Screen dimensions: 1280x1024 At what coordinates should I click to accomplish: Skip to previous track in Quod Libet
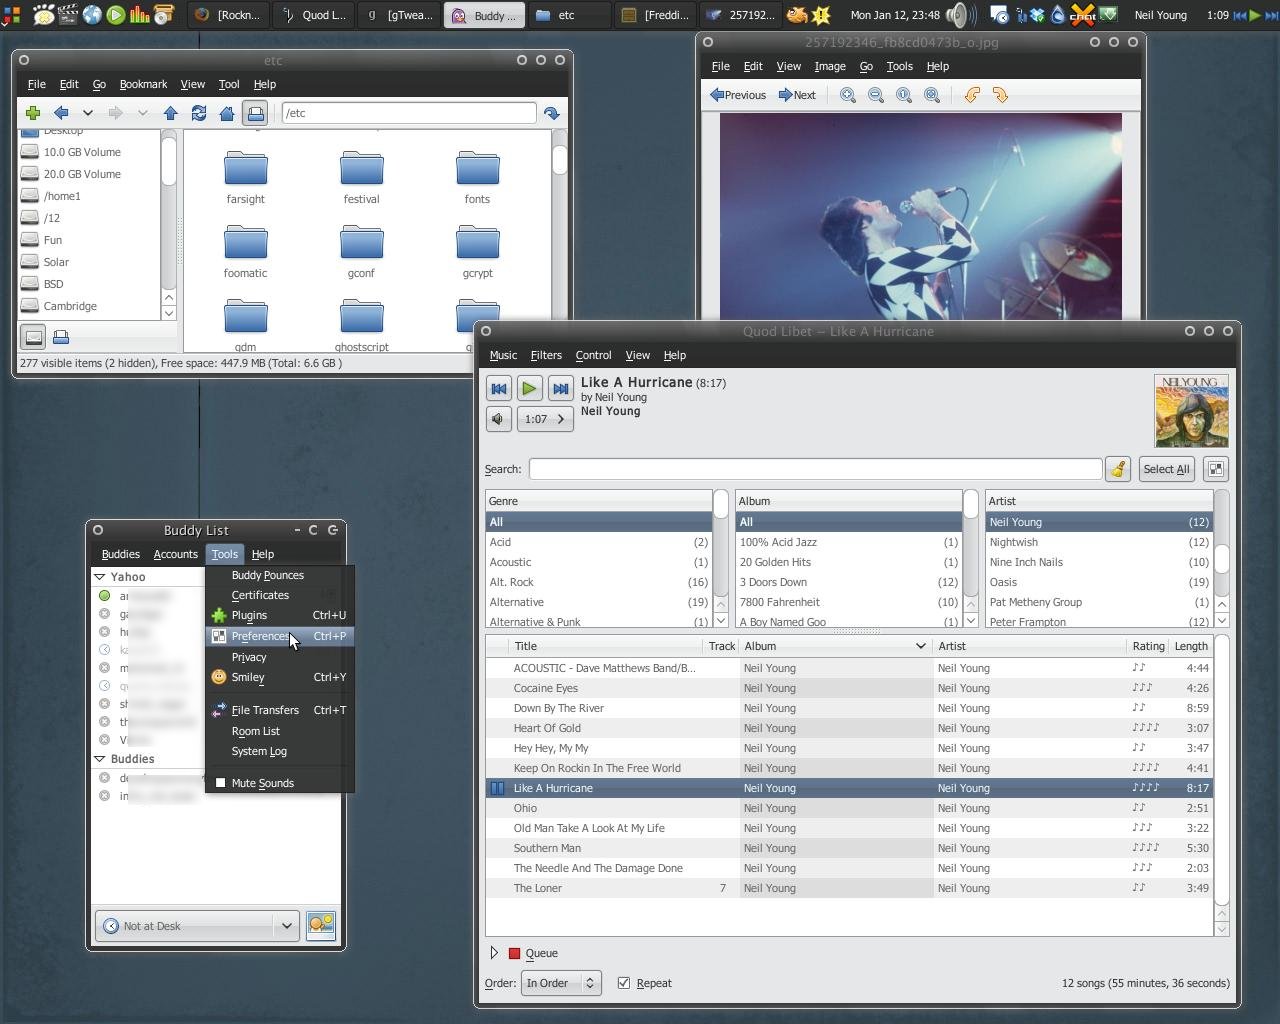pyautogui.click(x=499, y=388)
